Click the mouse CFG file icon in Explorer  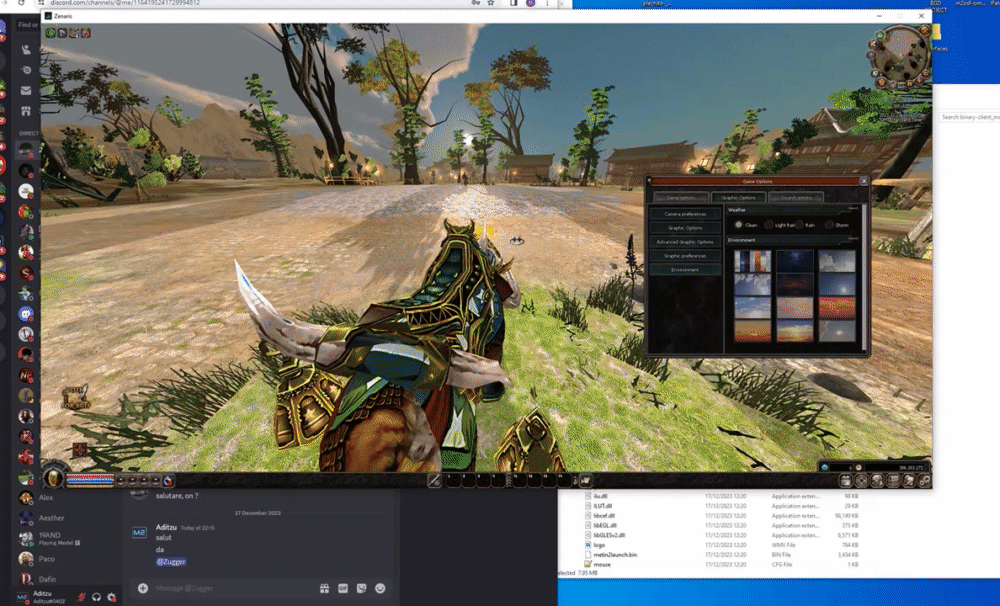point(588,564)
